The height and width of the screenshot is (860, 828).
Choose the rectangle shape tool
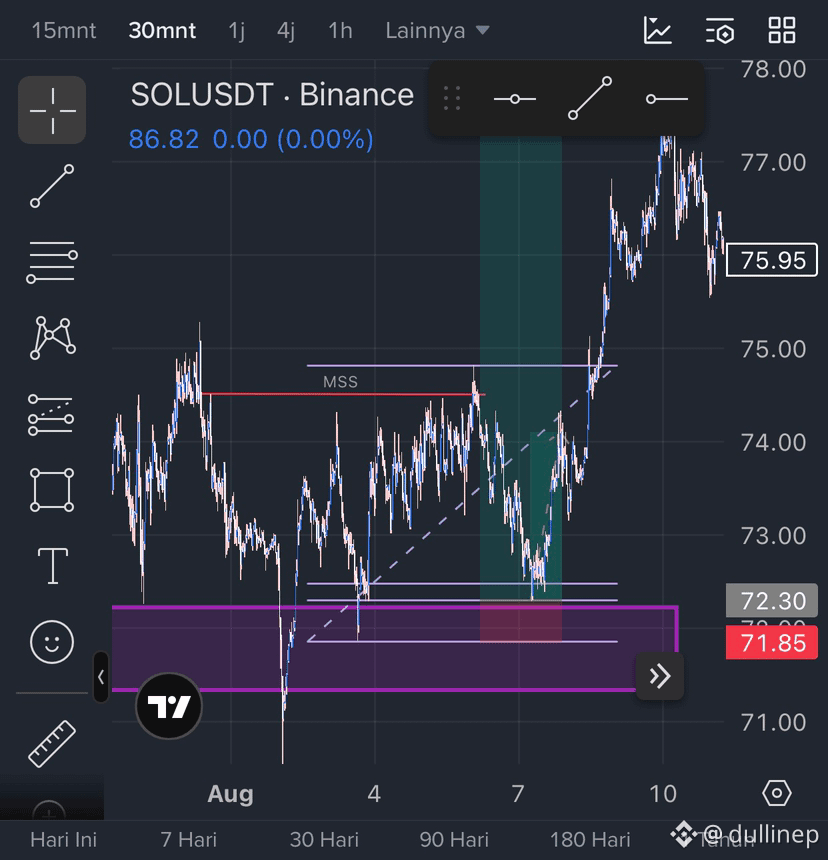click(52, 490)
